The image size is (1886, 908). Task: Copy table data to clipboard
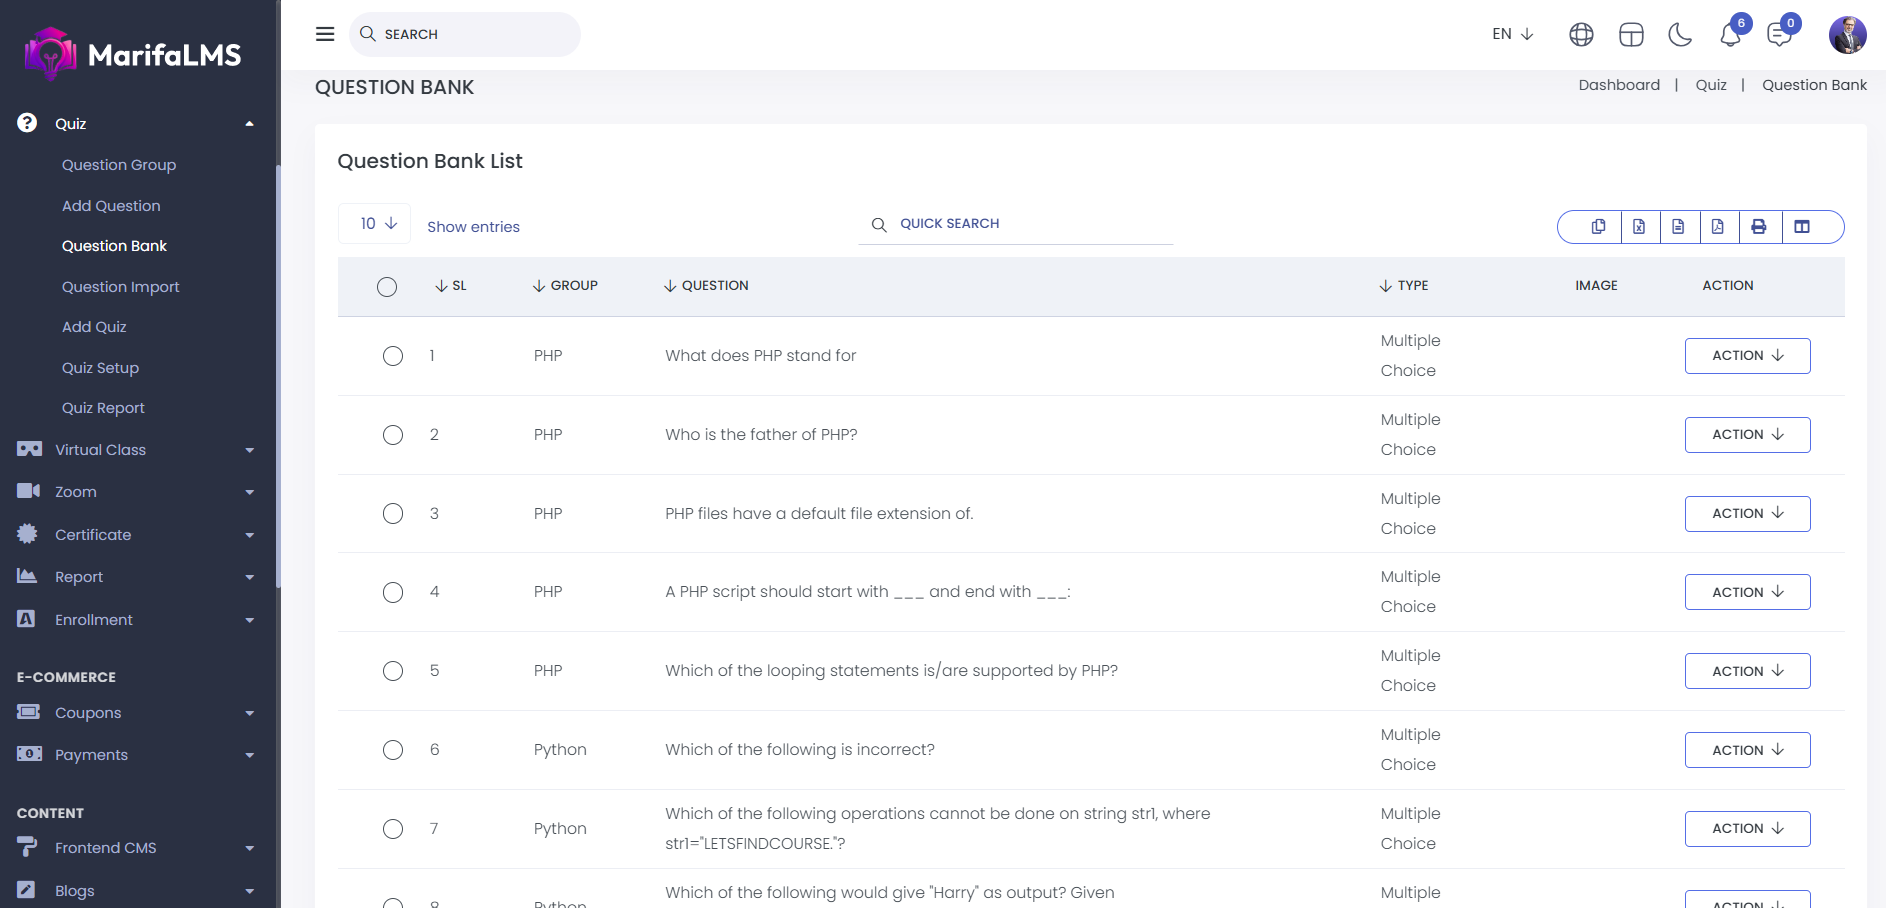click(1598, 227)
